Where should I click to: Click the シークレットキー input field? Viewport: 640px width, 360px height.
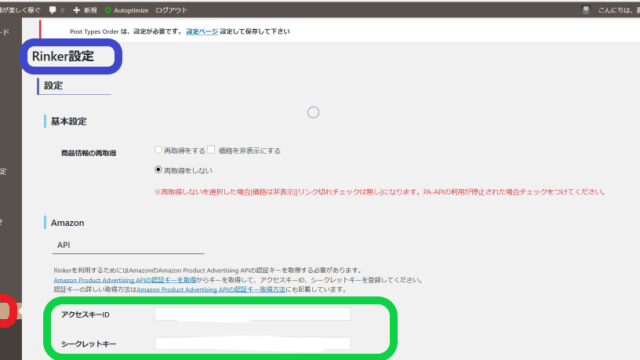pyautogui.click(x=253, y=344)
